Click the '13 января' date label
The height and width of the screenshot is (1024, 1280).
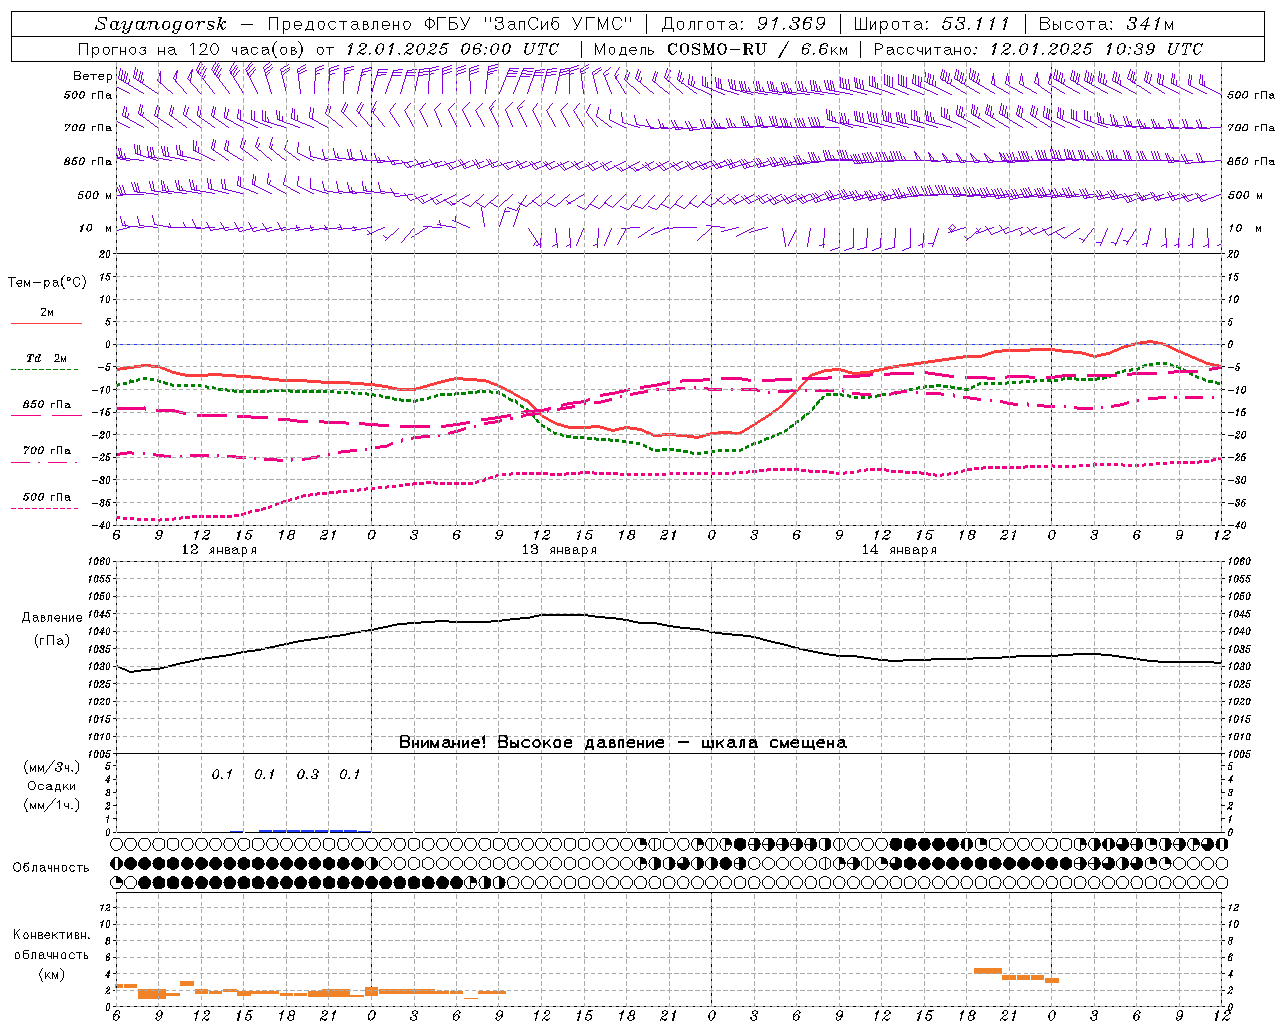coord(559,550)
